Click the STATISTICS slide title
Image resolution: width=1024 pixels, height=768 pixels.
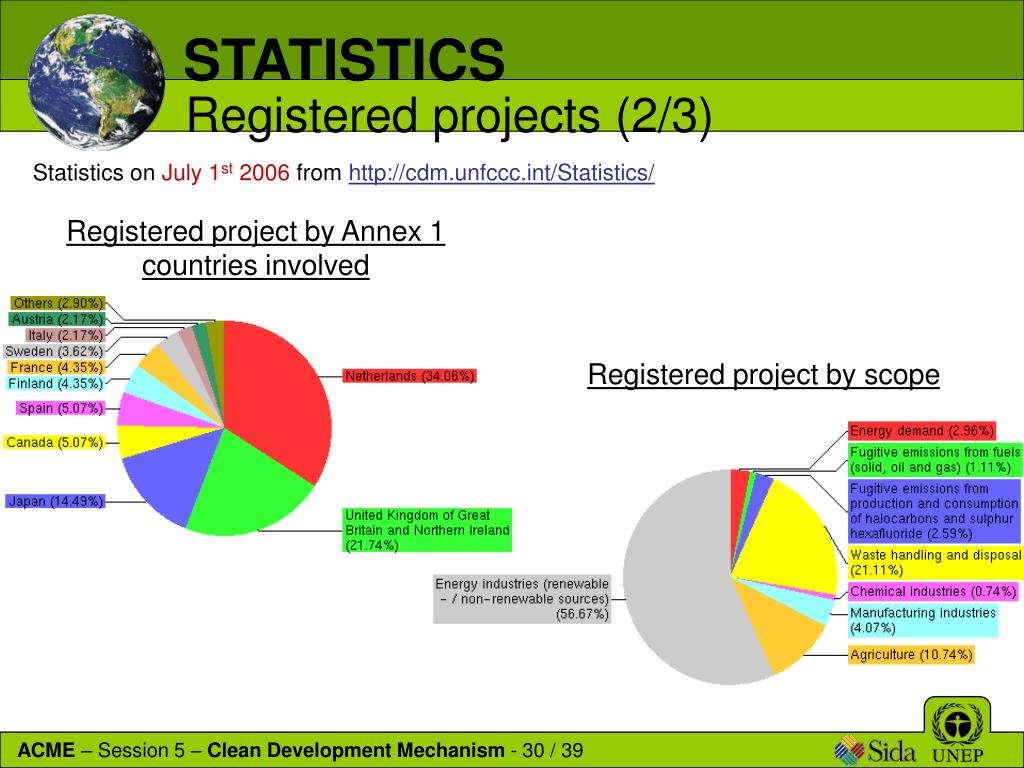(344, 59)
